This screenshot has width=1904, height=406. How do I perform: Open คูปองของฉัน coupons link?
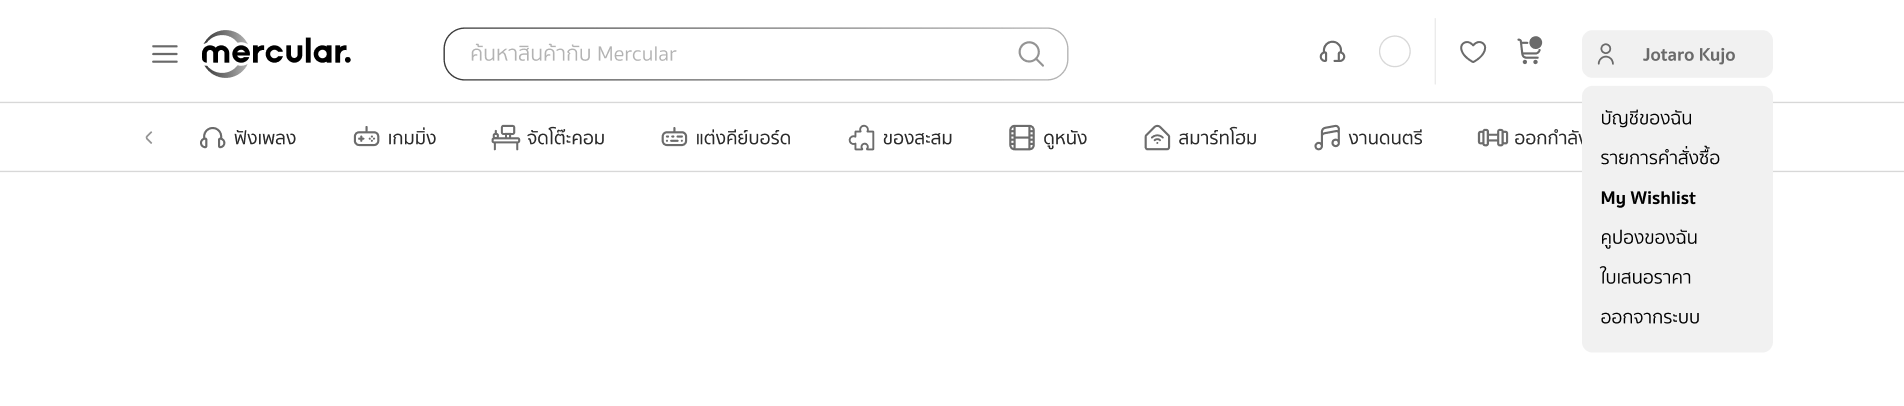(x=1649, y=238)
